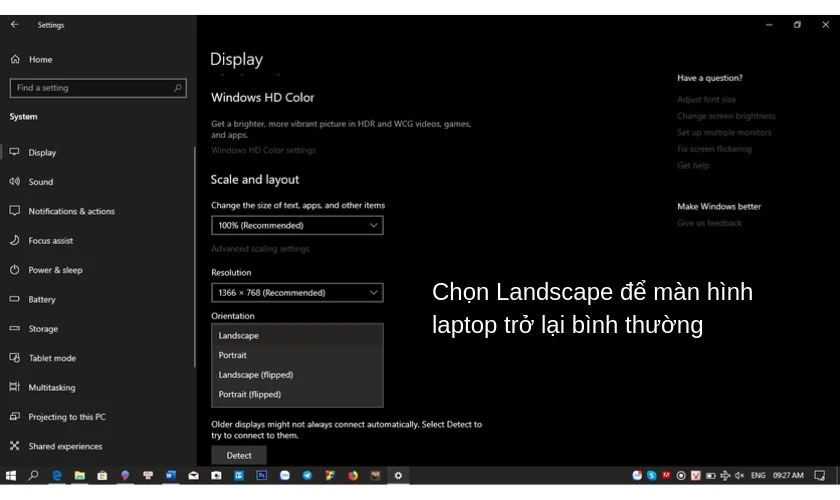Click the circular record tray icon
This screenshot has width=840, height=500.
(681, 475)
